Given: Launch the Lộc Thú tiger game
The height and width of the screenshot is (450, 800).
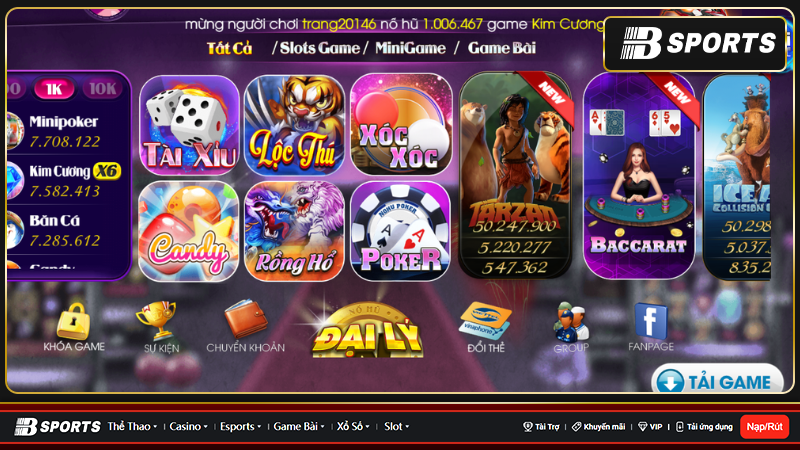Looking at the screenshot, I should tap(295, 125).
